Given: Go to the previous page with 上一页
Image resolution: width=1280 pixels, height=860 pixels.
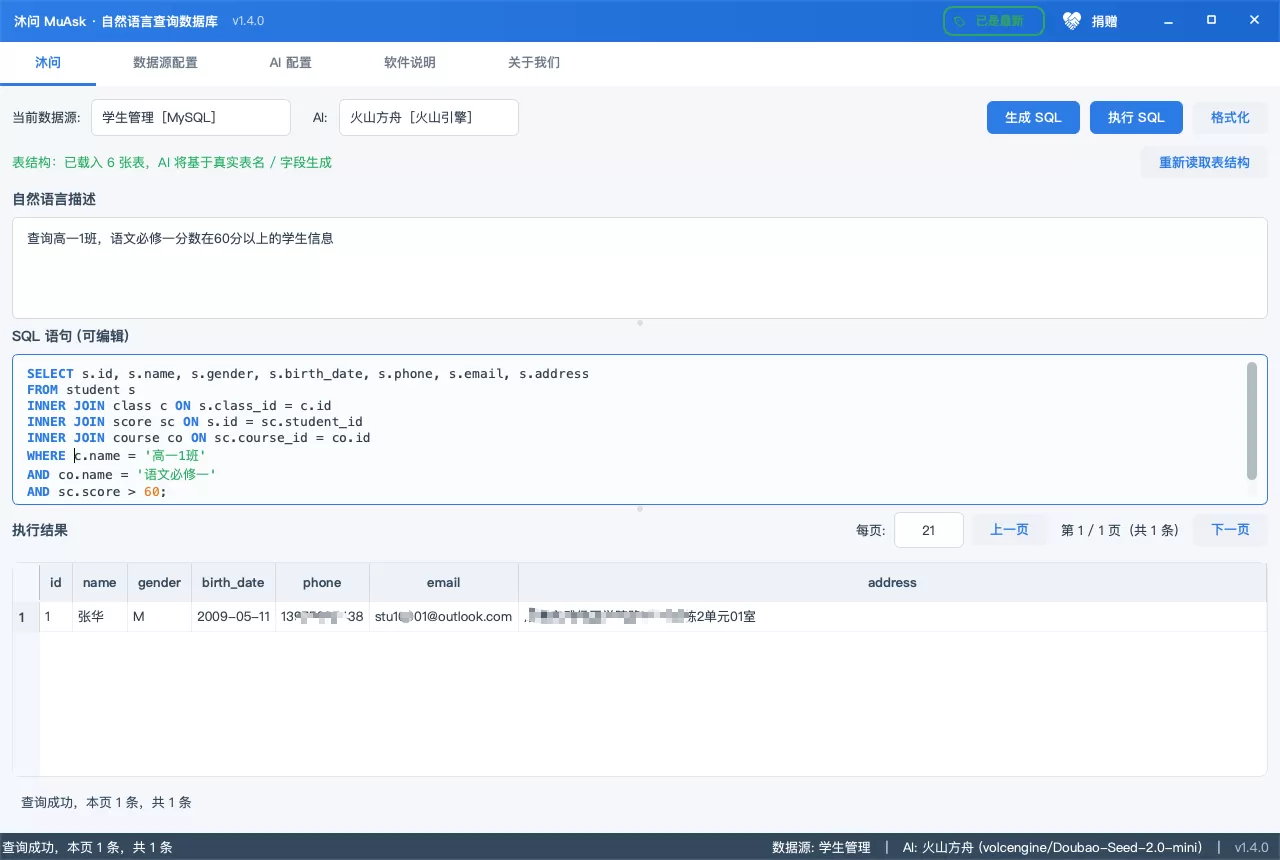Looking at the screenshot, I should [1009, 530].
